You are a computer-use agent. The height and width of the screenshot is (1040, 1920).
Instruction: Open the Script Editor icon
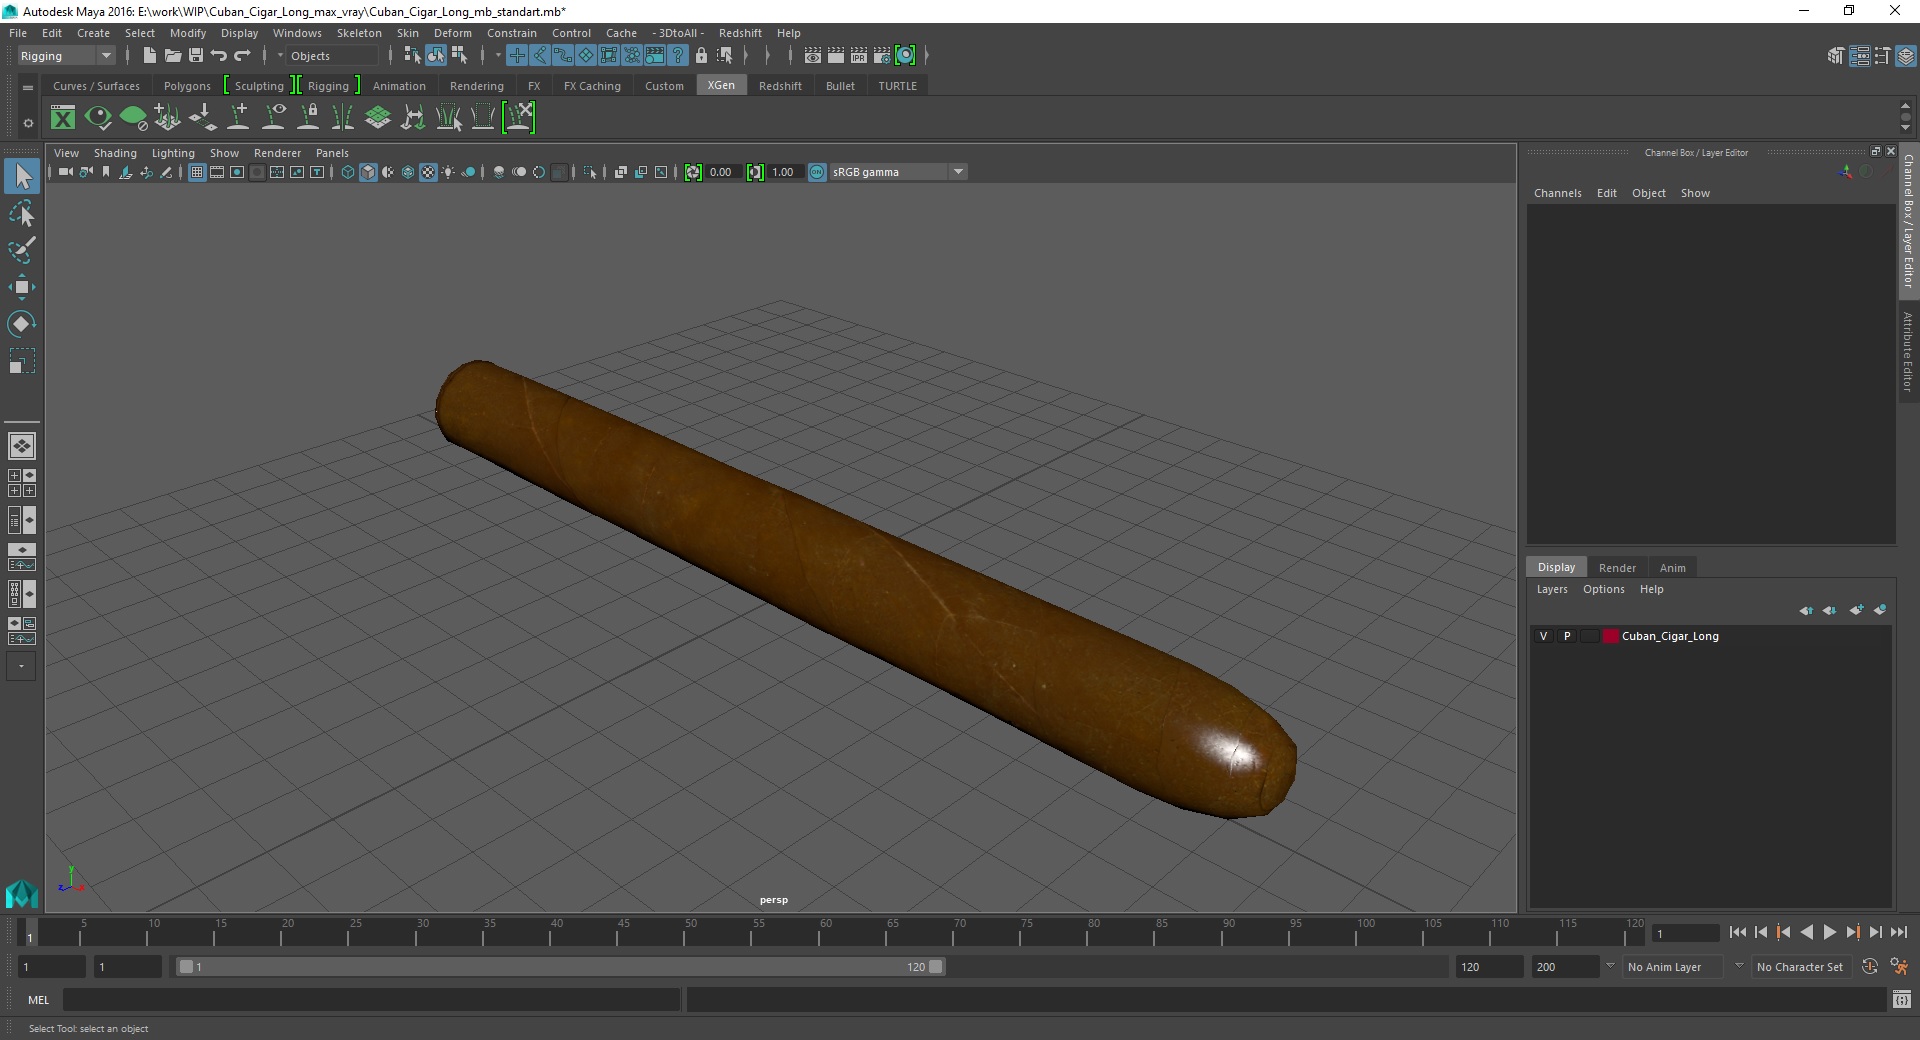click(1902, 999)
